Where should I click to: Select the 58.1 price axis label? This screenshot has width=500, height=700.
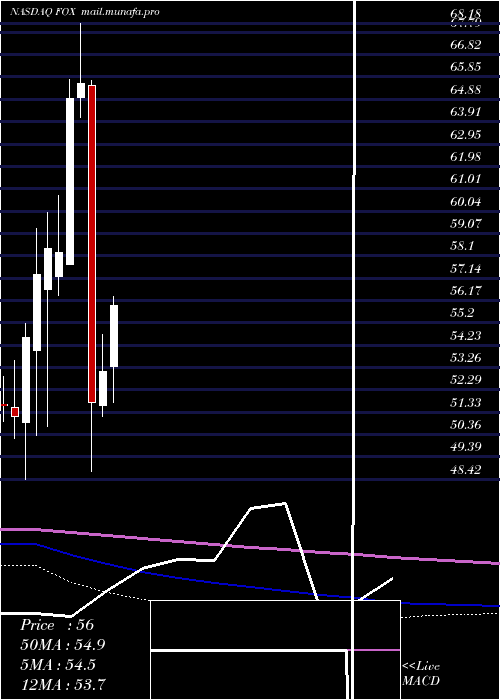(462, 246)
